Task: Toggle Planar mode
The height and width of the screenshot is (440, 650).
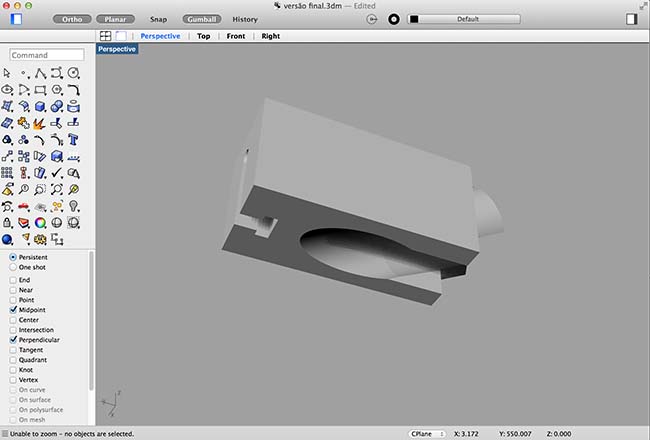Action: click(115, 19)
